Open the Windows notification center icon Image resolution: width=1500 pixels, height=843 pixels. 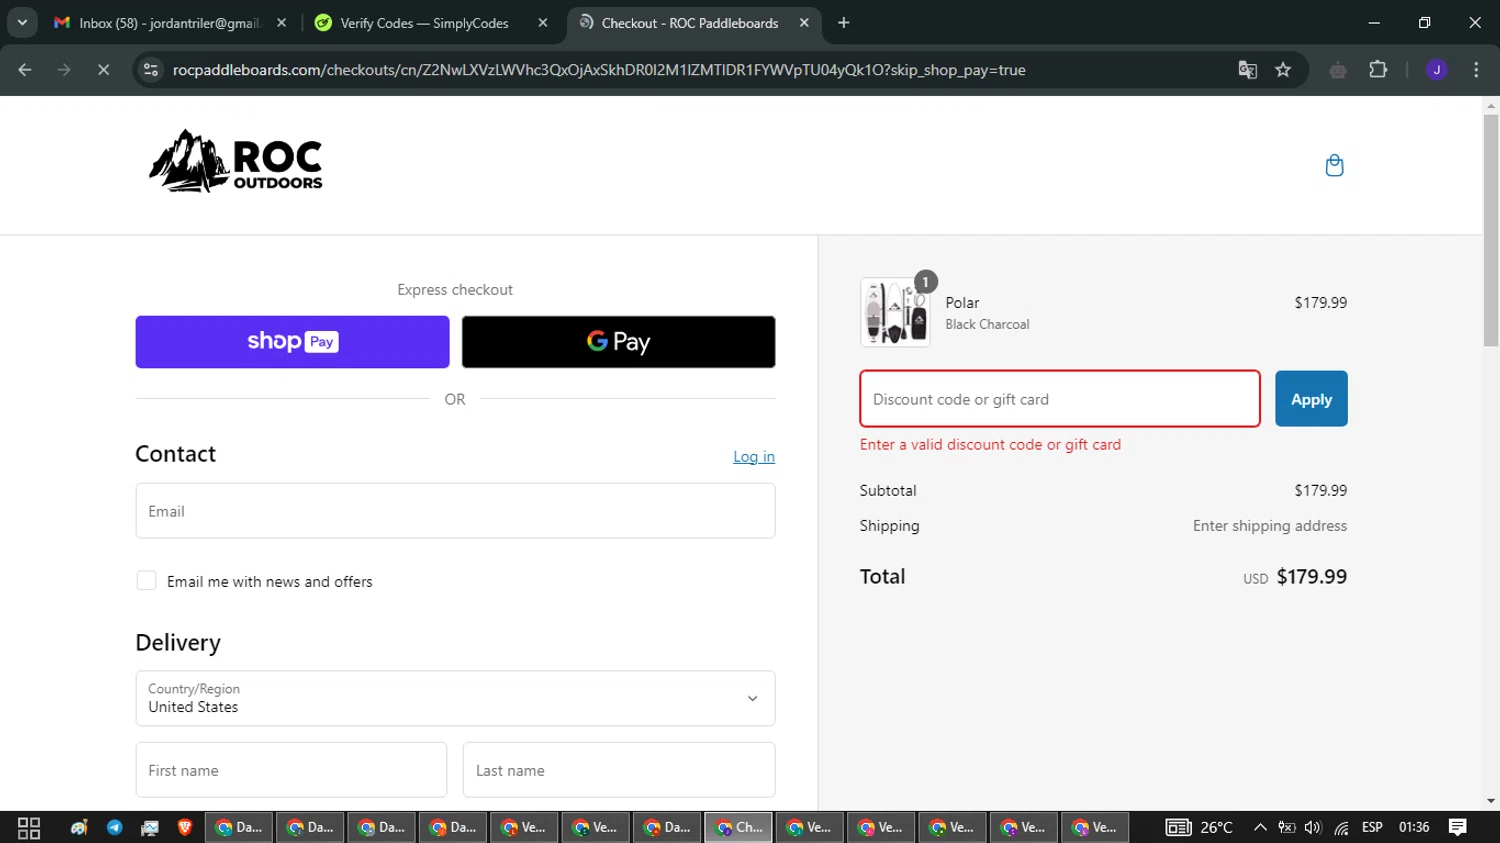(x=1458, y=827)
